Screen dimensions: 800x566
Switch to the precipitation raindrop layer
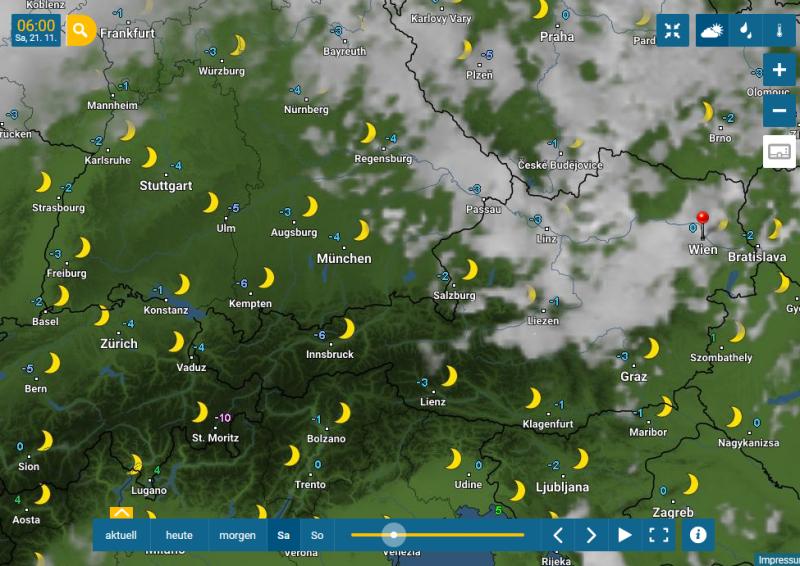(x=745, y=31)
